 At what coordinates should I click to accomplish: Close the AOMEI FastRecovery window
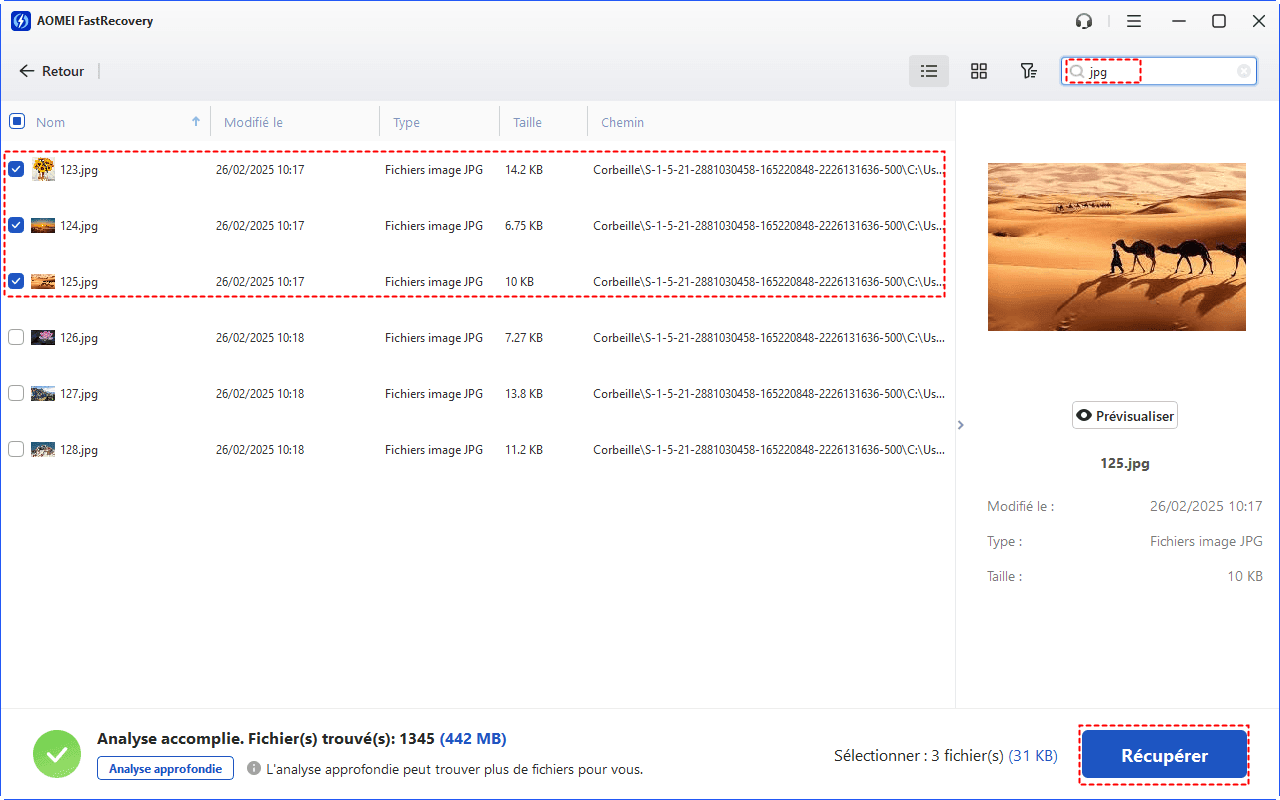(x=1259, y=21)
